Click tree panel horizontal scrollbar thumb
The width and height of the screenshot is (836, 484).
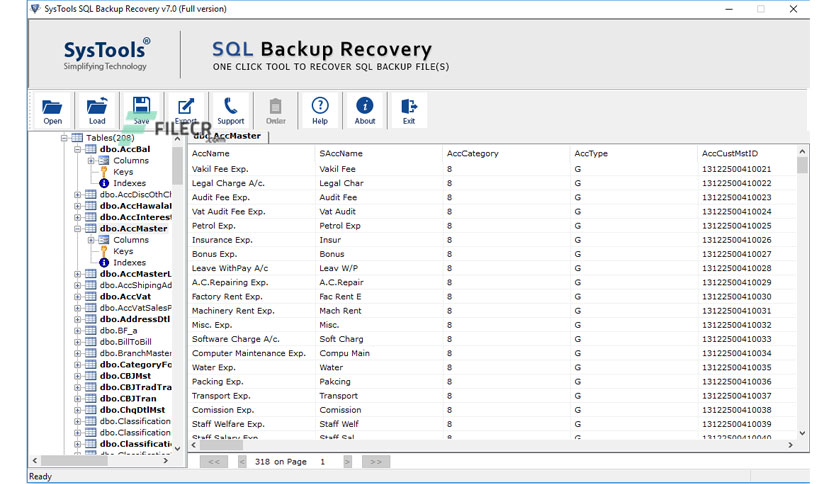tap(74, 461)
